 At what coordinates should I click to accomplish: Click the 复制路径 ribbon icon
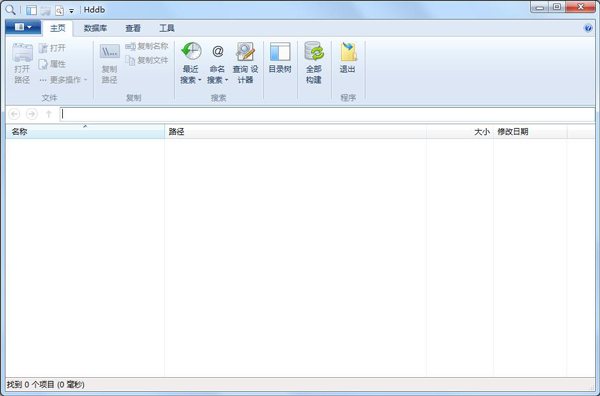tap(109, 63)
